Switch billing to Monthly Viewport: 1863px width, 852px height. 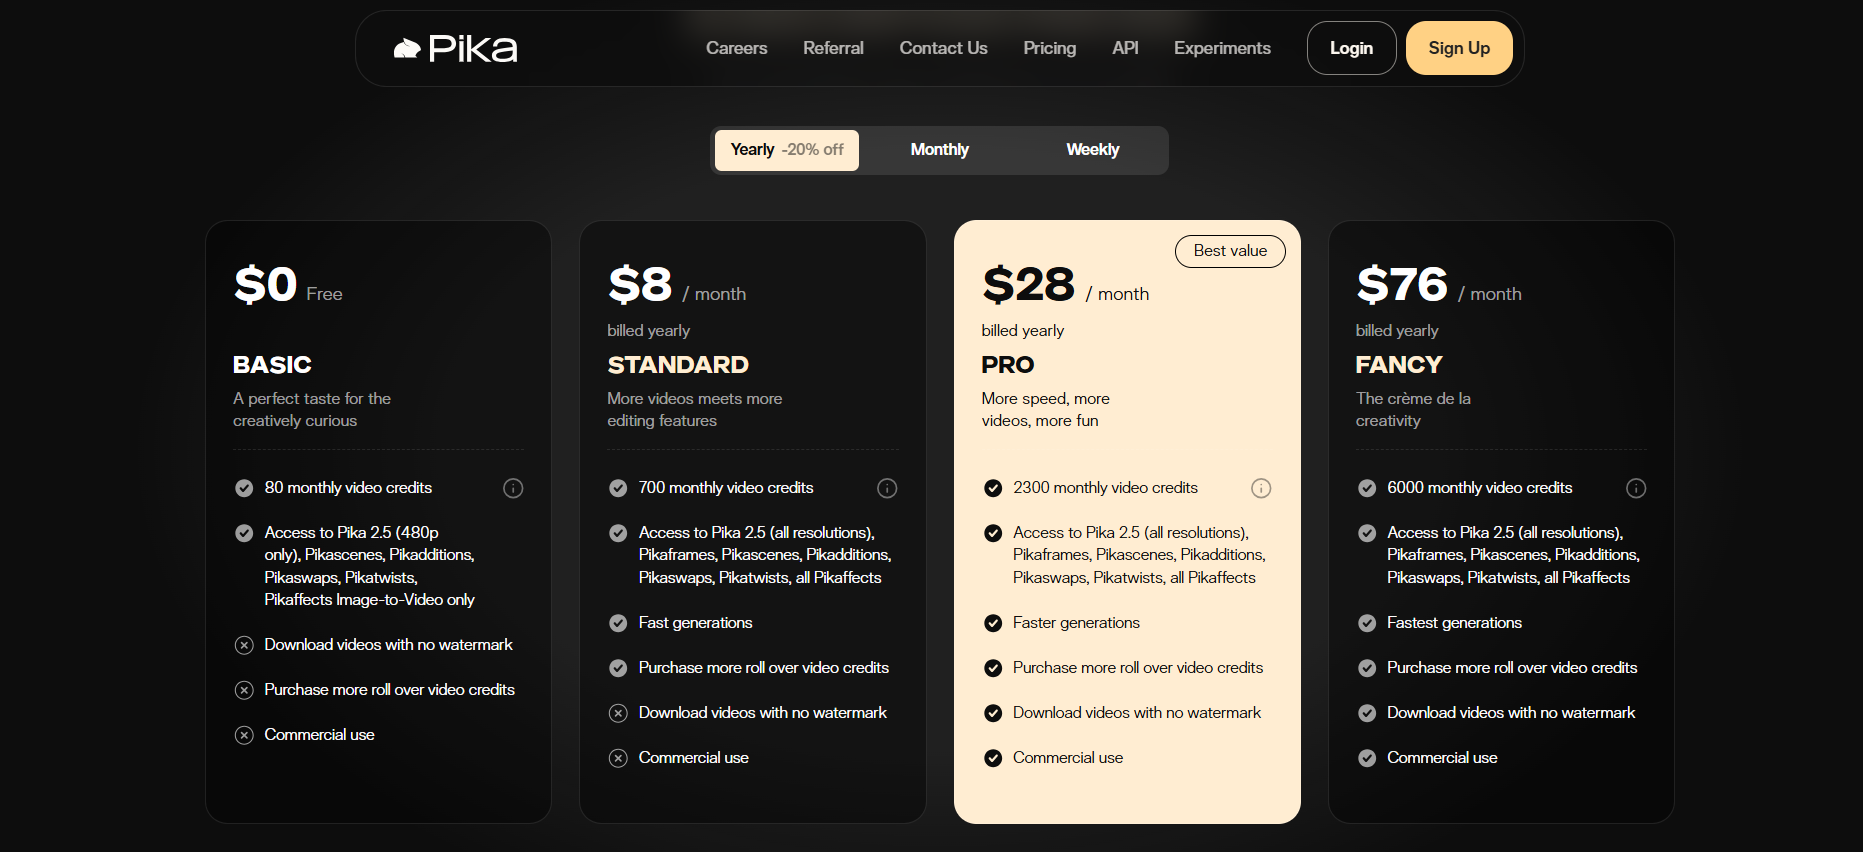click(940, 150)
